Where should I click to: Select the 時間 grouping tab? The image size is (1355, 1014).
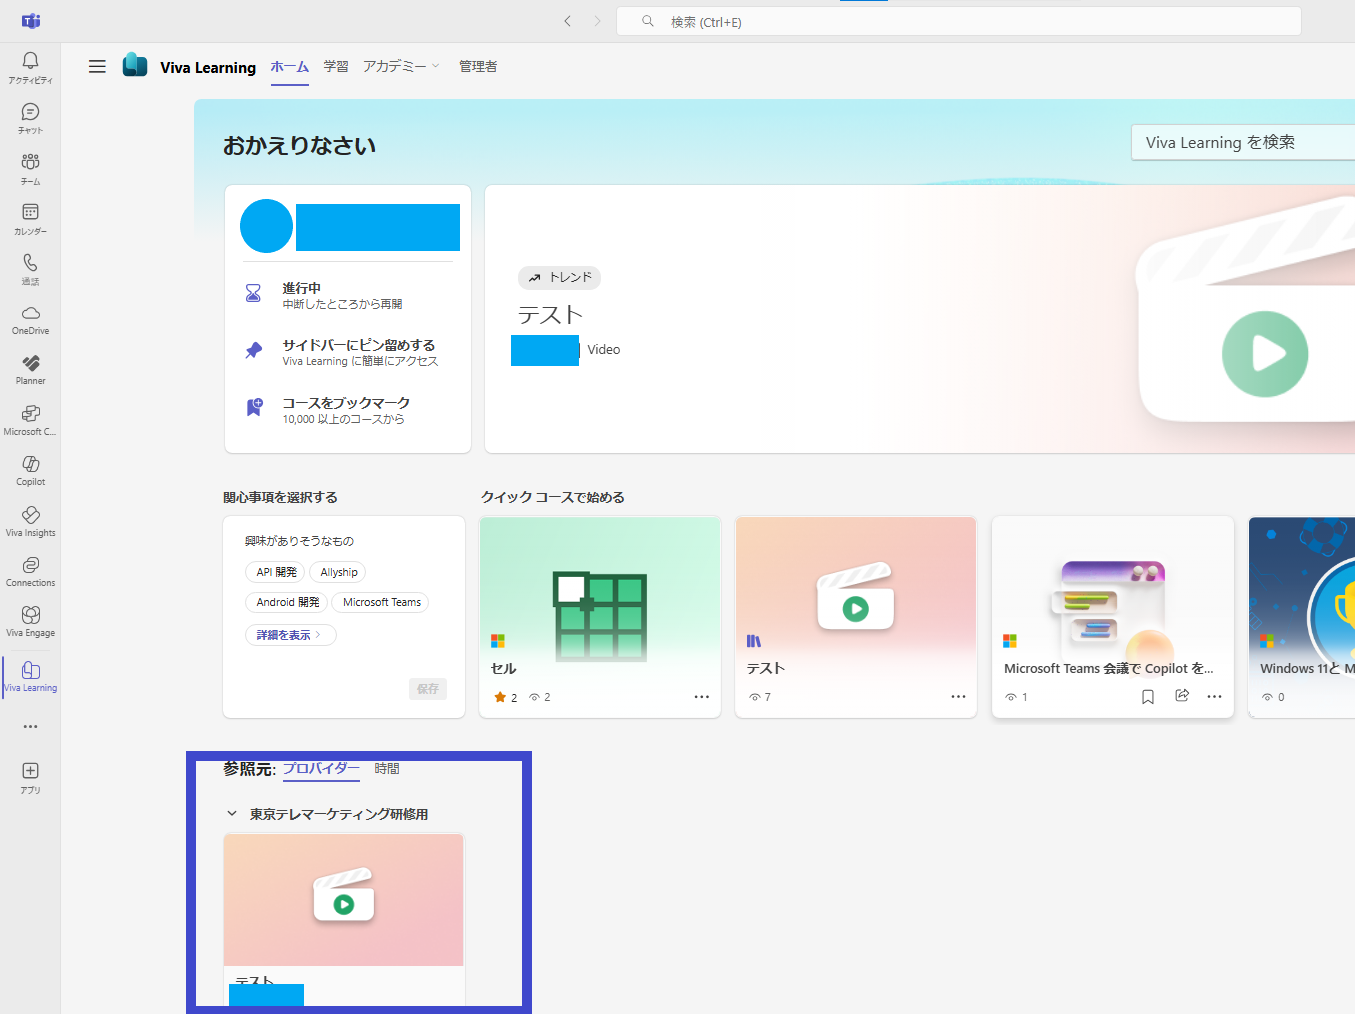pyautogui.click(x=387, y=769)
